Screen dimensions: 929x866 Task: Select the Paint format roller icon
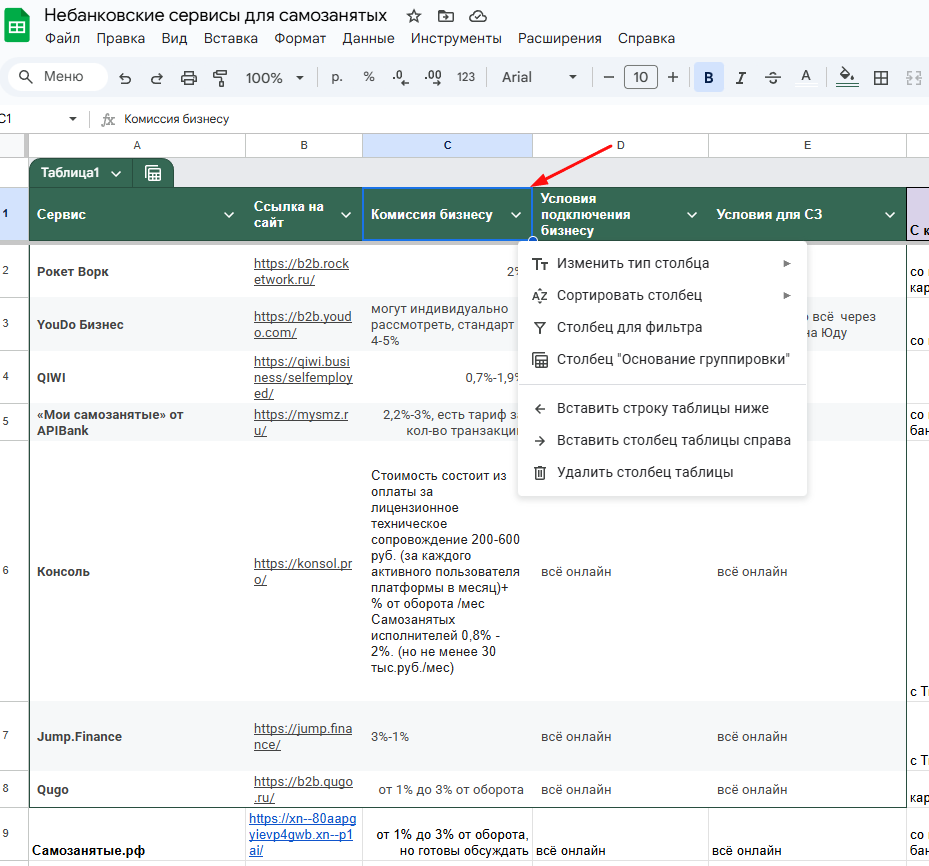[220, 78]
